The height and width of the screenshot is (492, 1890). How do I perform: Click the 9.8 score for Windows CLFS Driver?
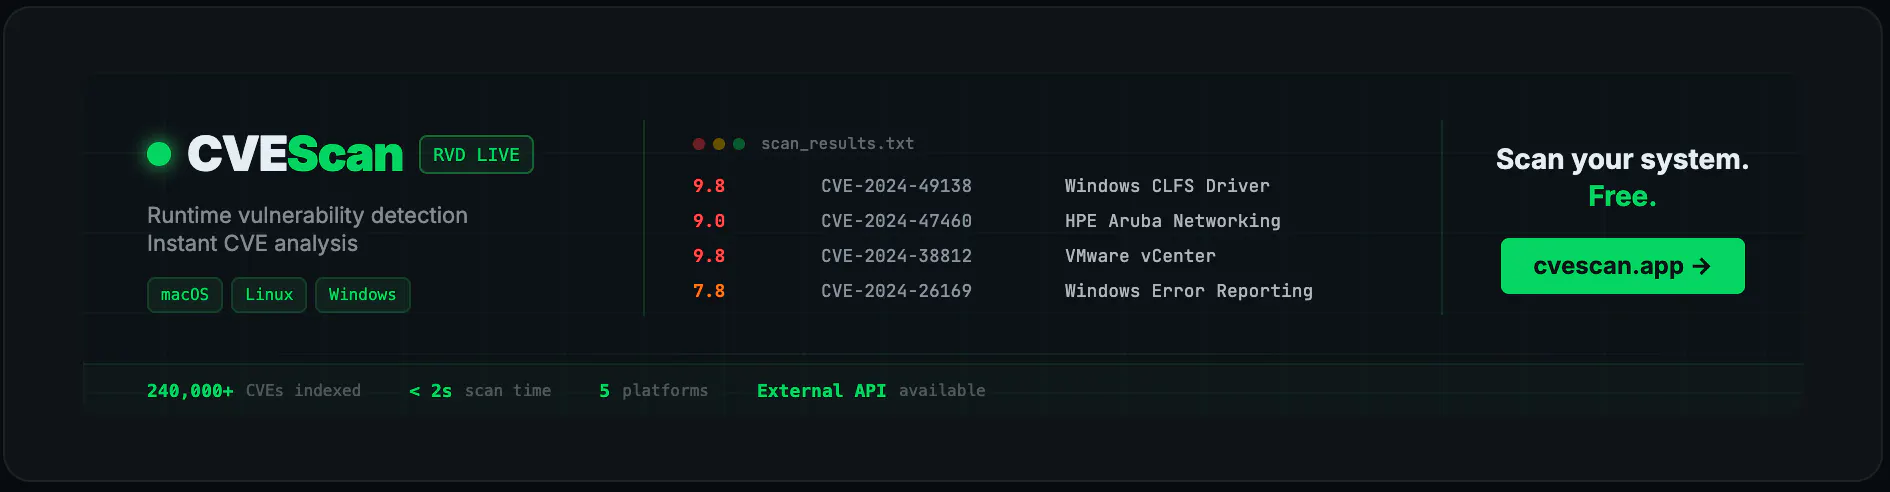tap(709, 186)
